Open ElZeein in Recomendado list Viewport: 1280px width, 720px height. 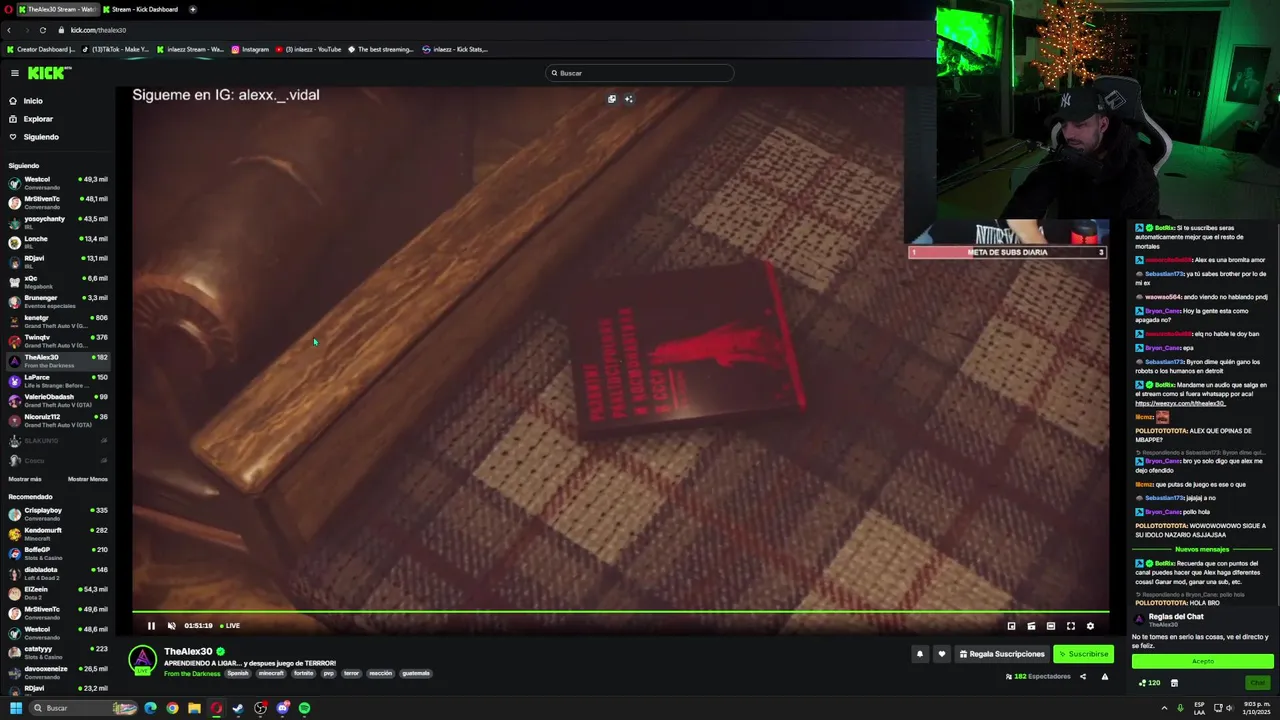[x=58, y=593]
